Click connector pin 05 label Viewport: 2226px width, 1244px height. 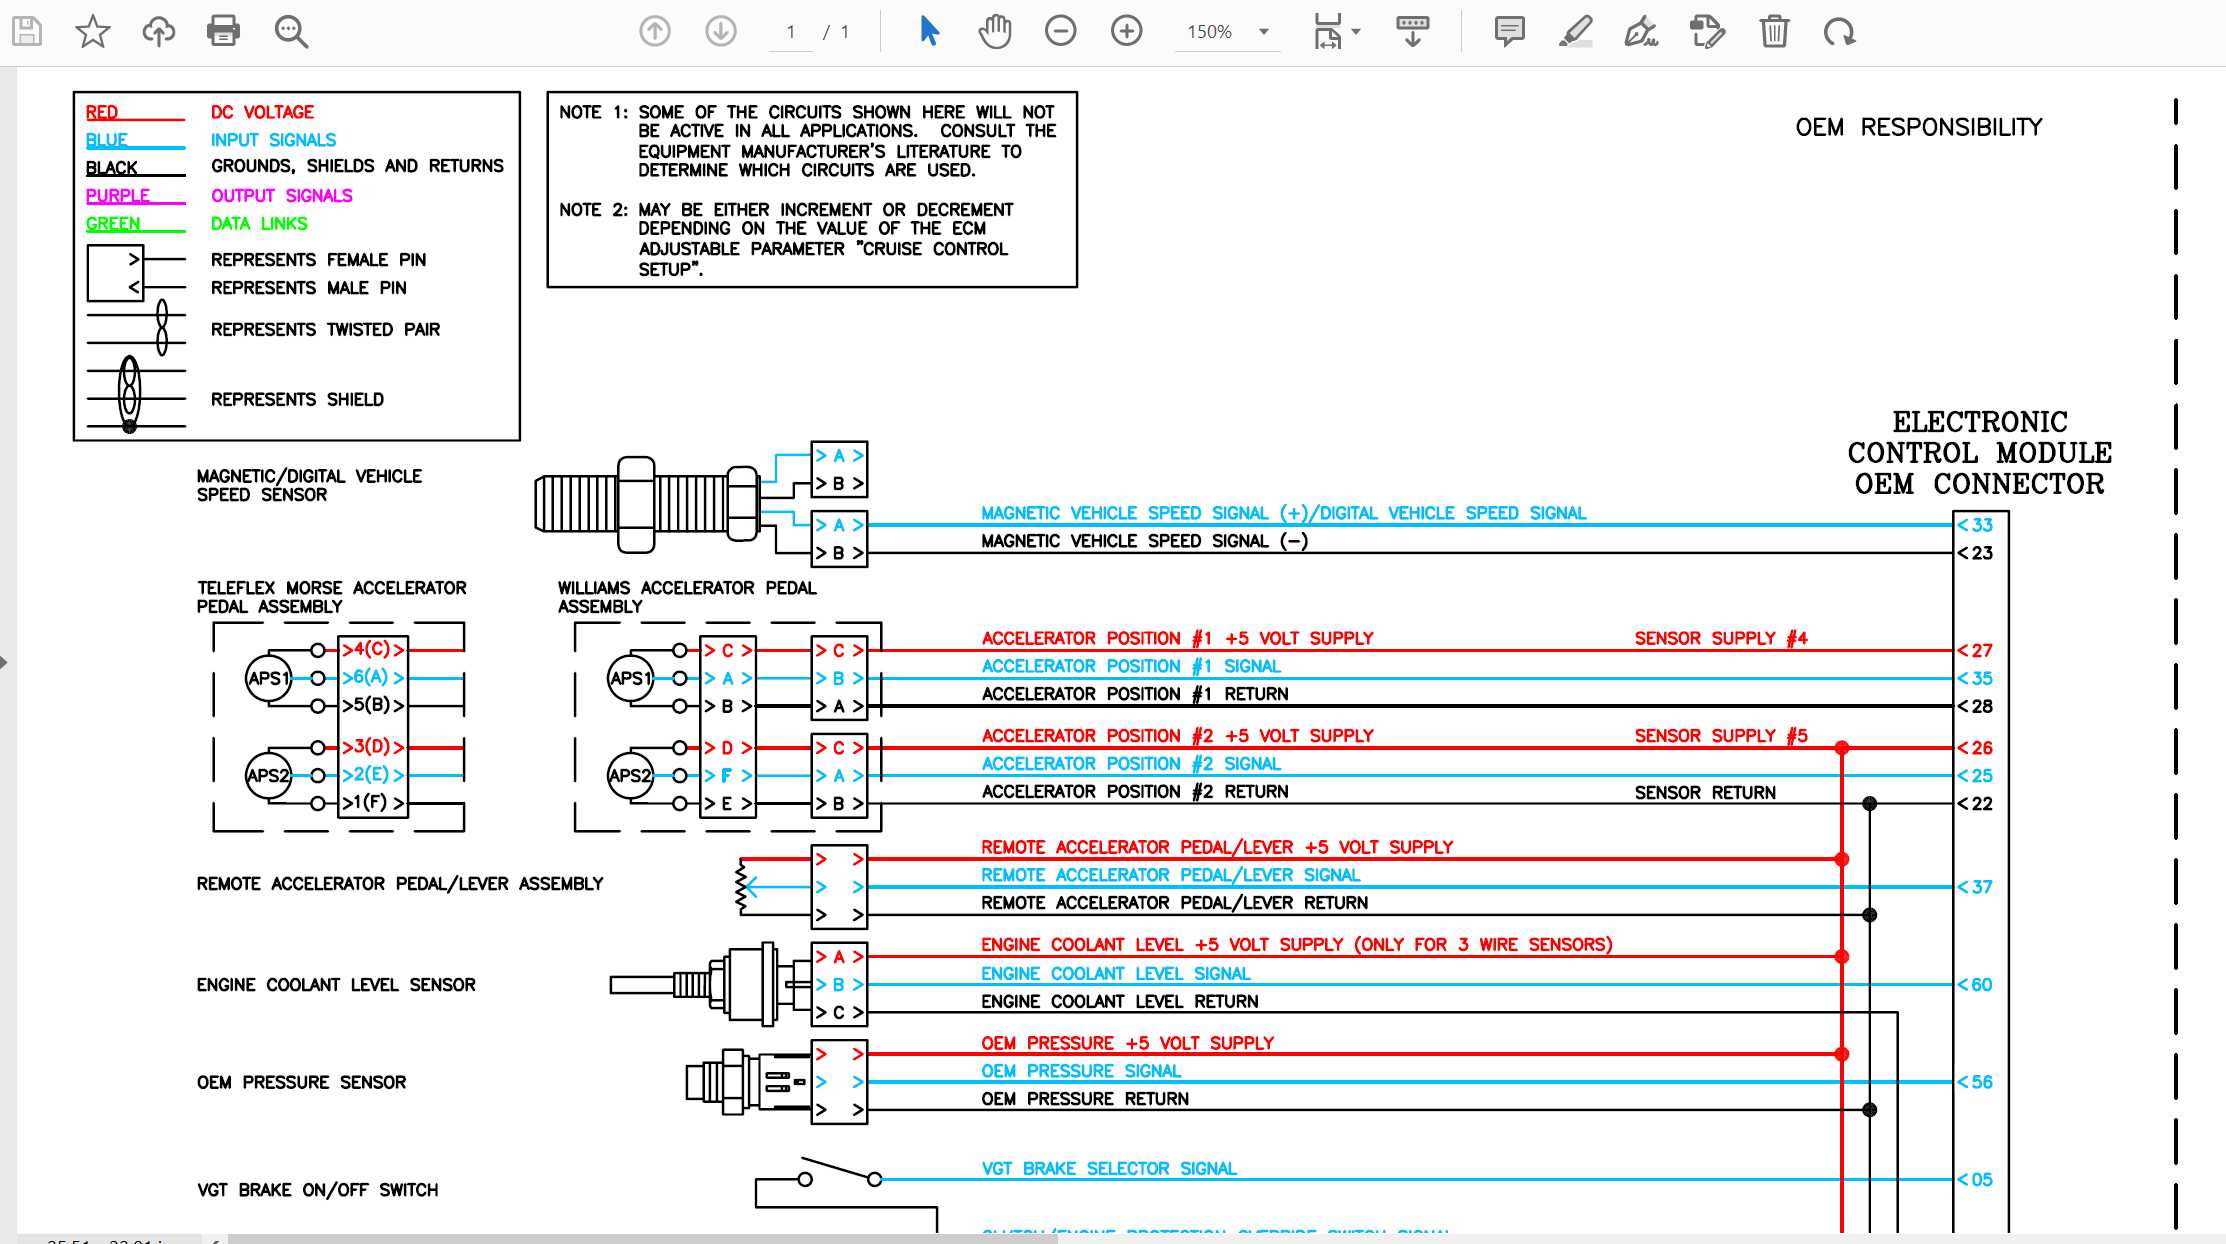1976,1179
